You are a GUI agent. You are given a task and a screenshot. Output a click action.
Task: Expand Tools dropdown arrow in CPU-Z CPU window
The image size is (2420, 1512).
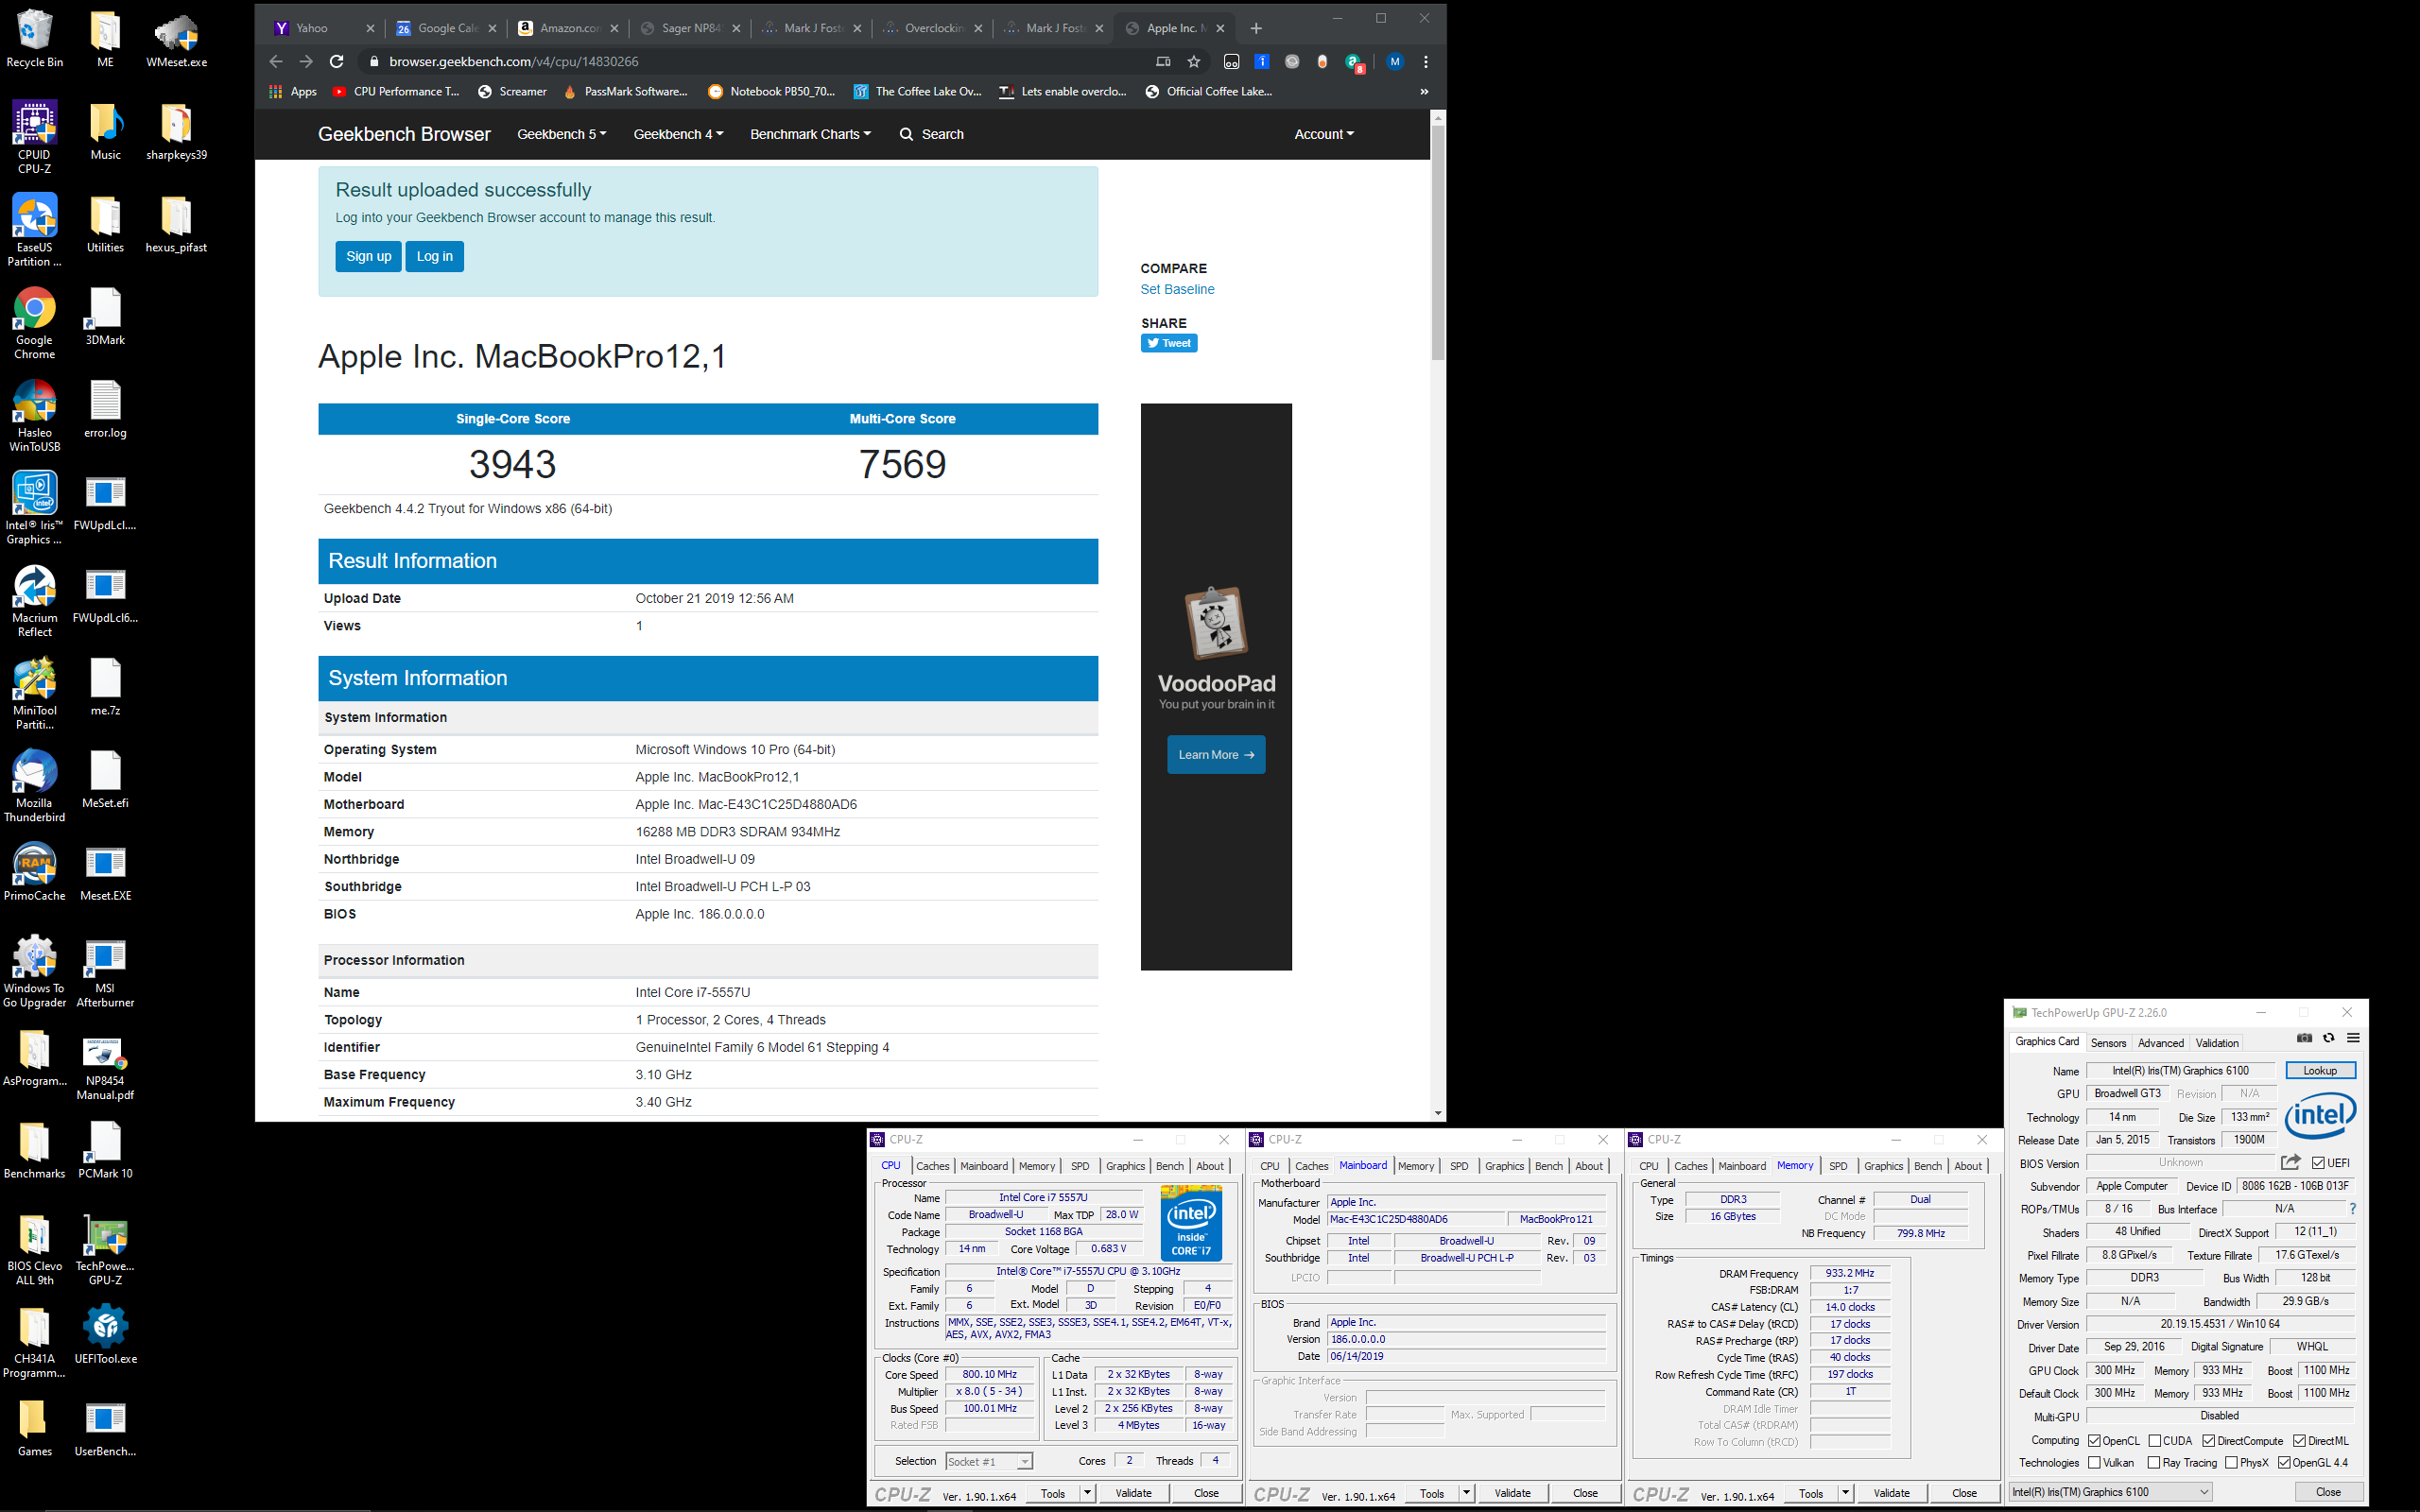(x=1087, y=1493)
